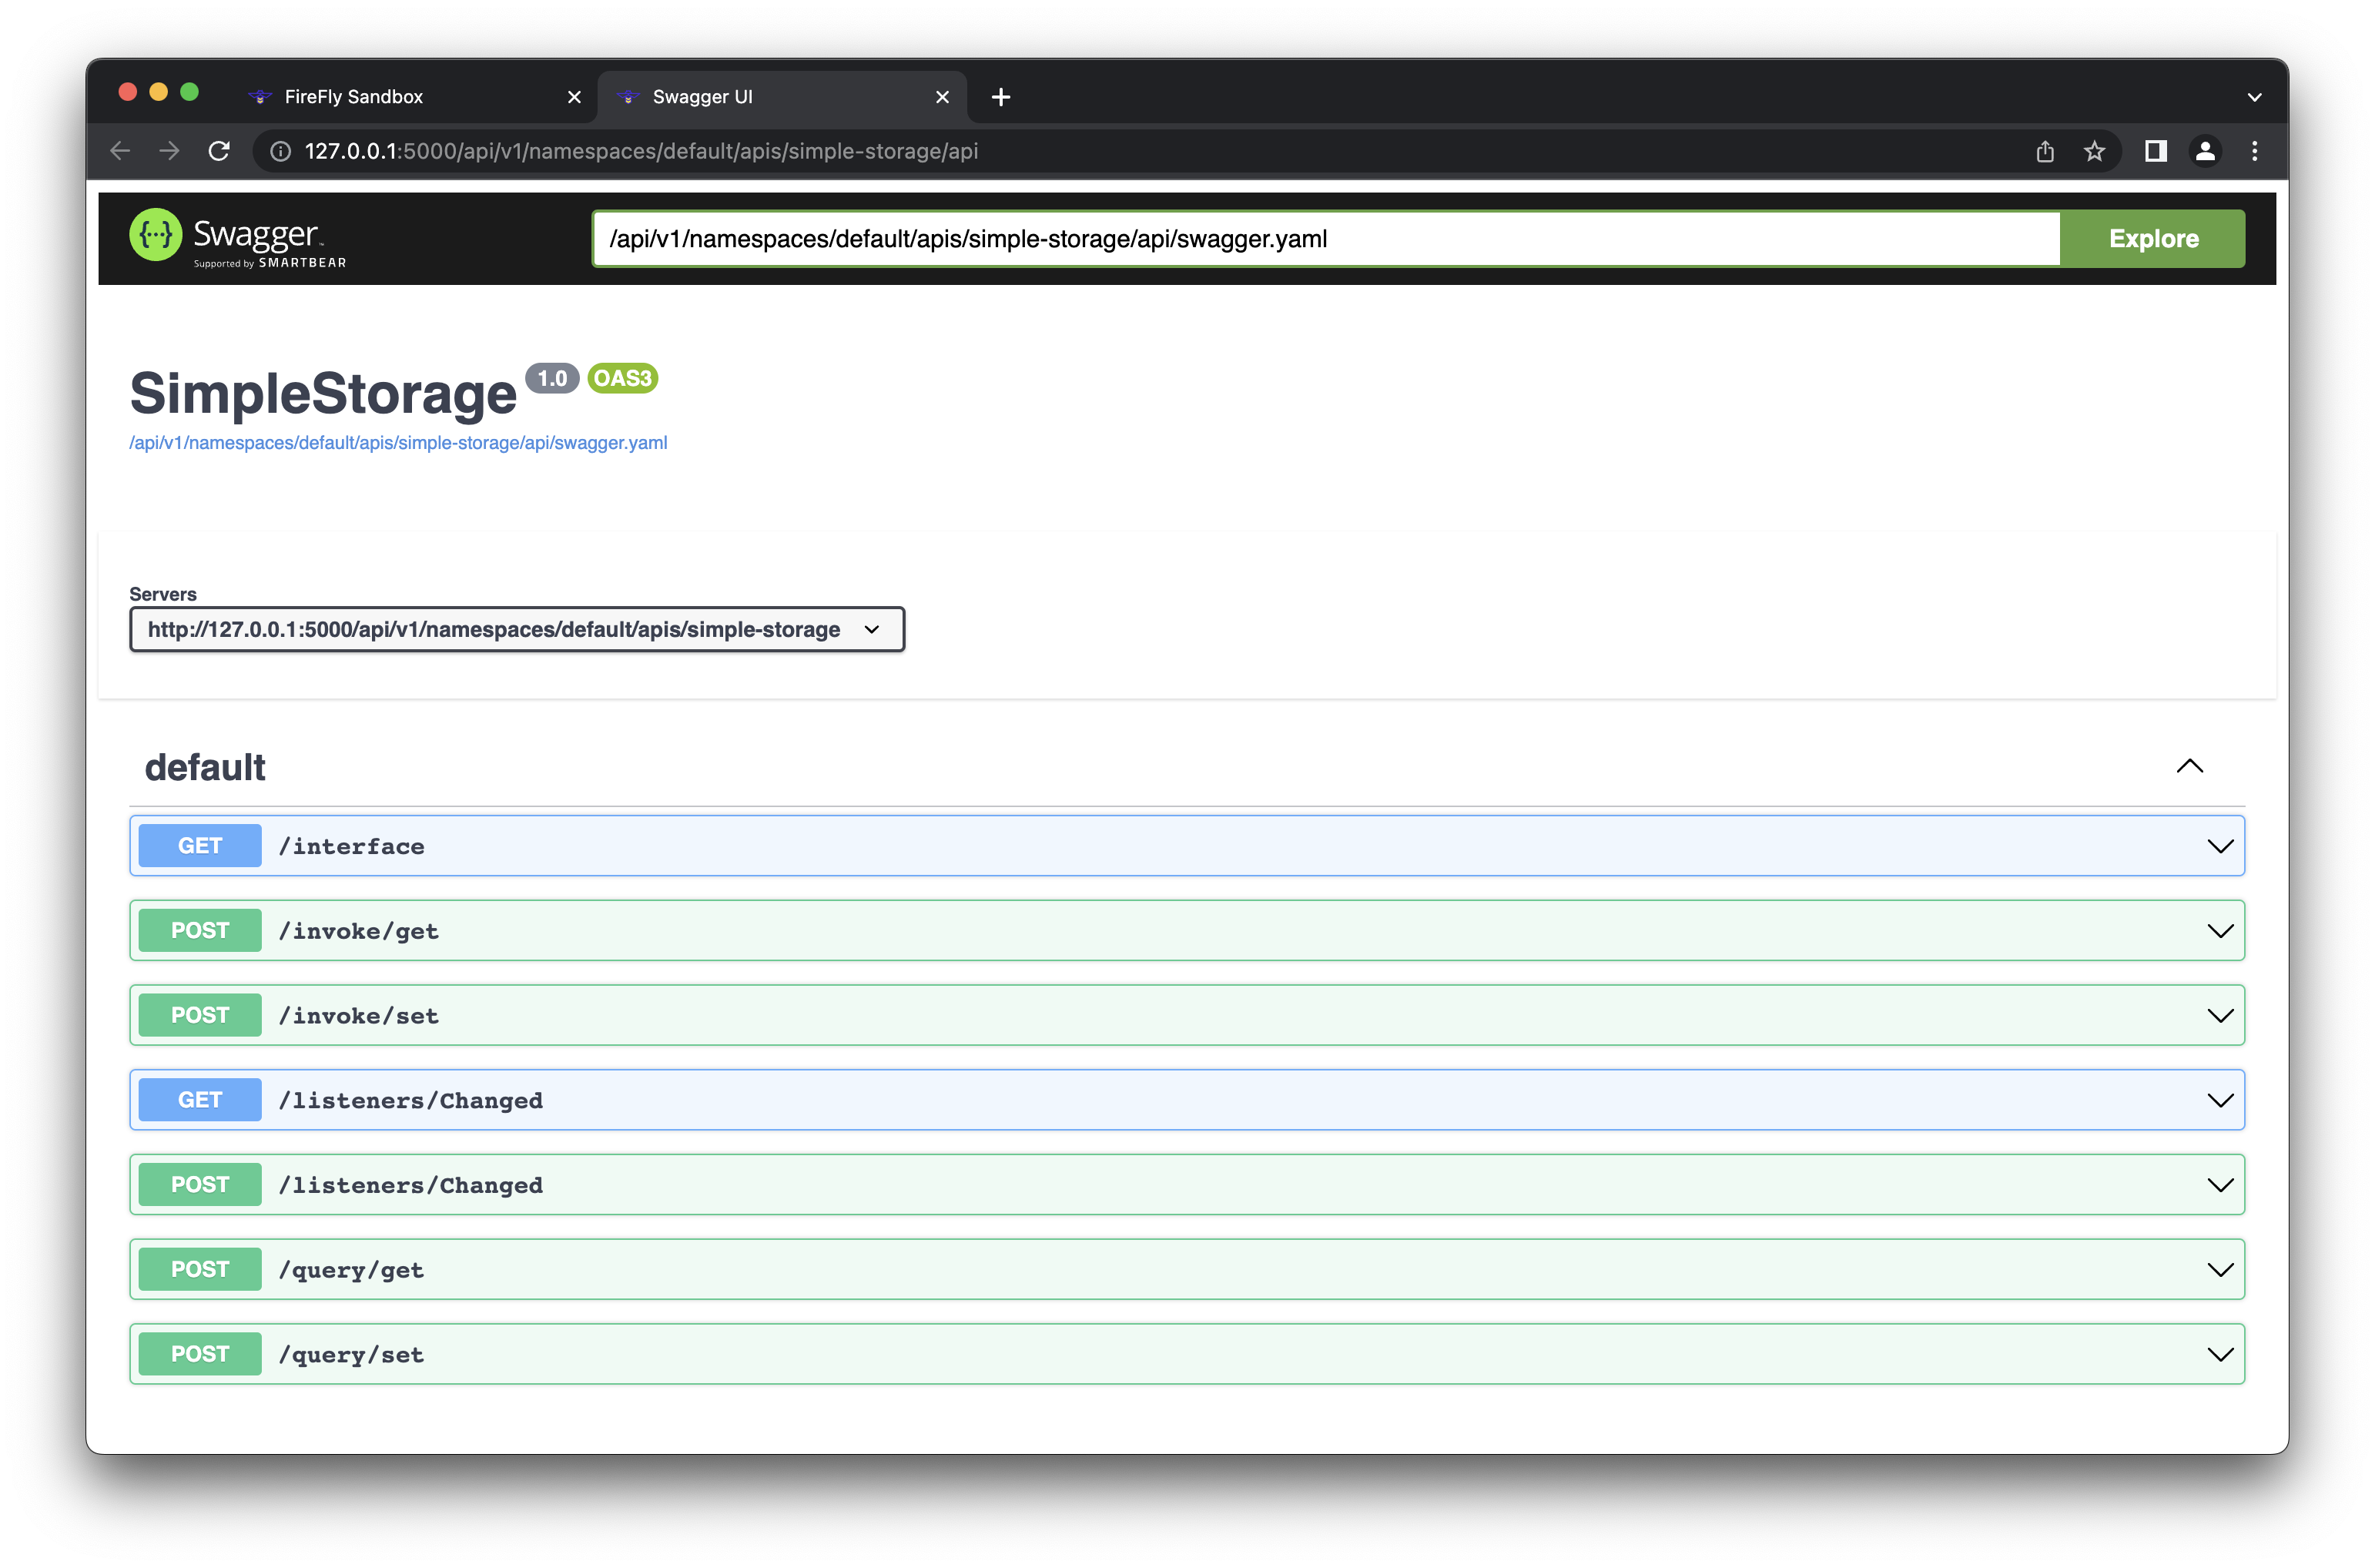Image resolution: width=2375 pixels, height=1568 pixels.
Task: Bookmark this page with star icon
Action: tap(2094, 151)
